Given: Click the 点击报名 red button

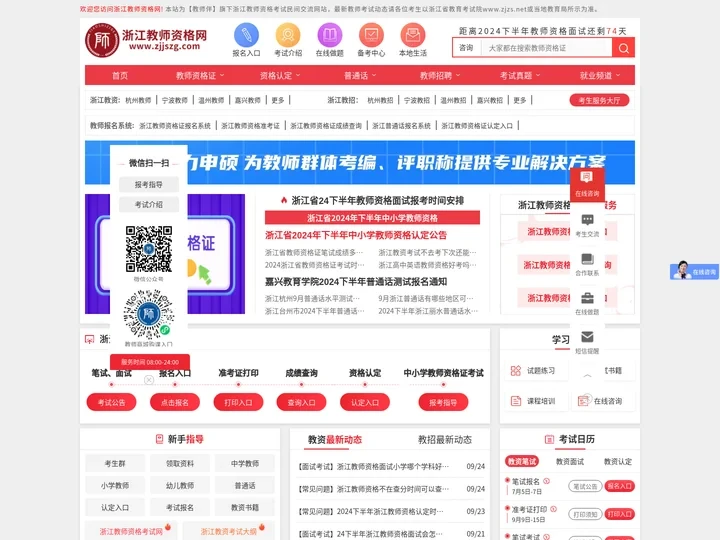Looking at the screenshot, I should coord(174,402).
